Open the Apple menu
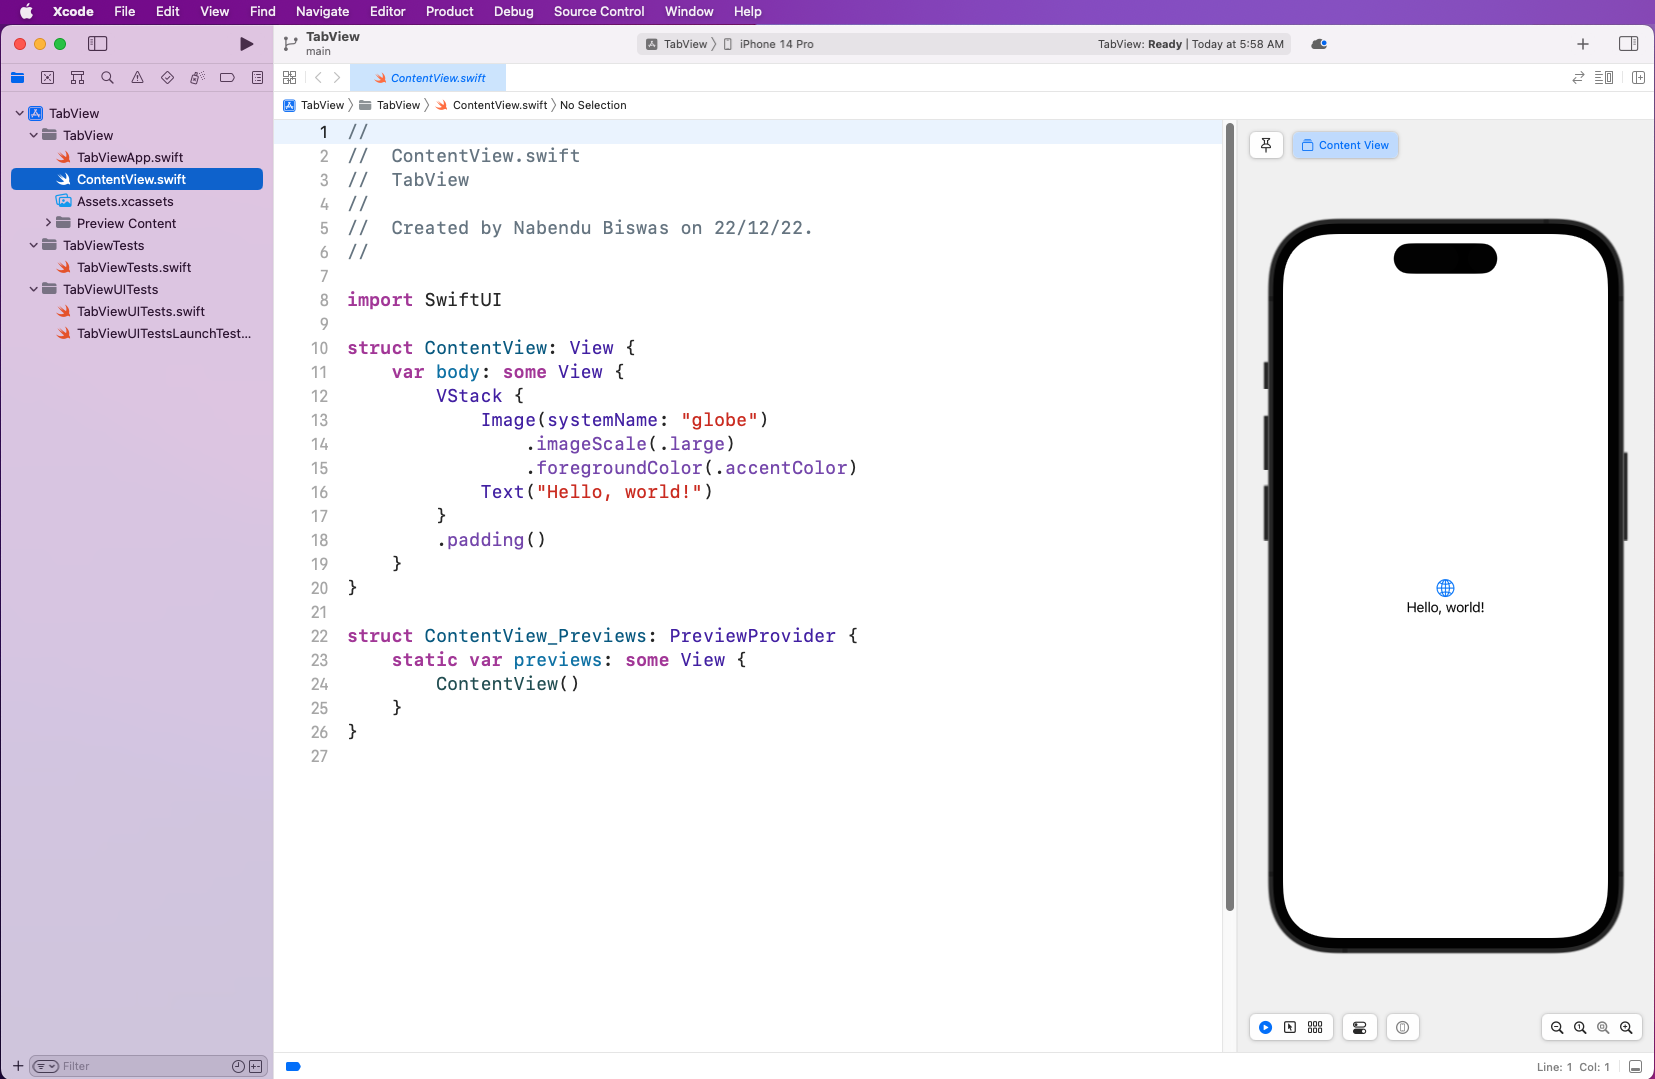1655x1079 pixels. pos(26,12)
